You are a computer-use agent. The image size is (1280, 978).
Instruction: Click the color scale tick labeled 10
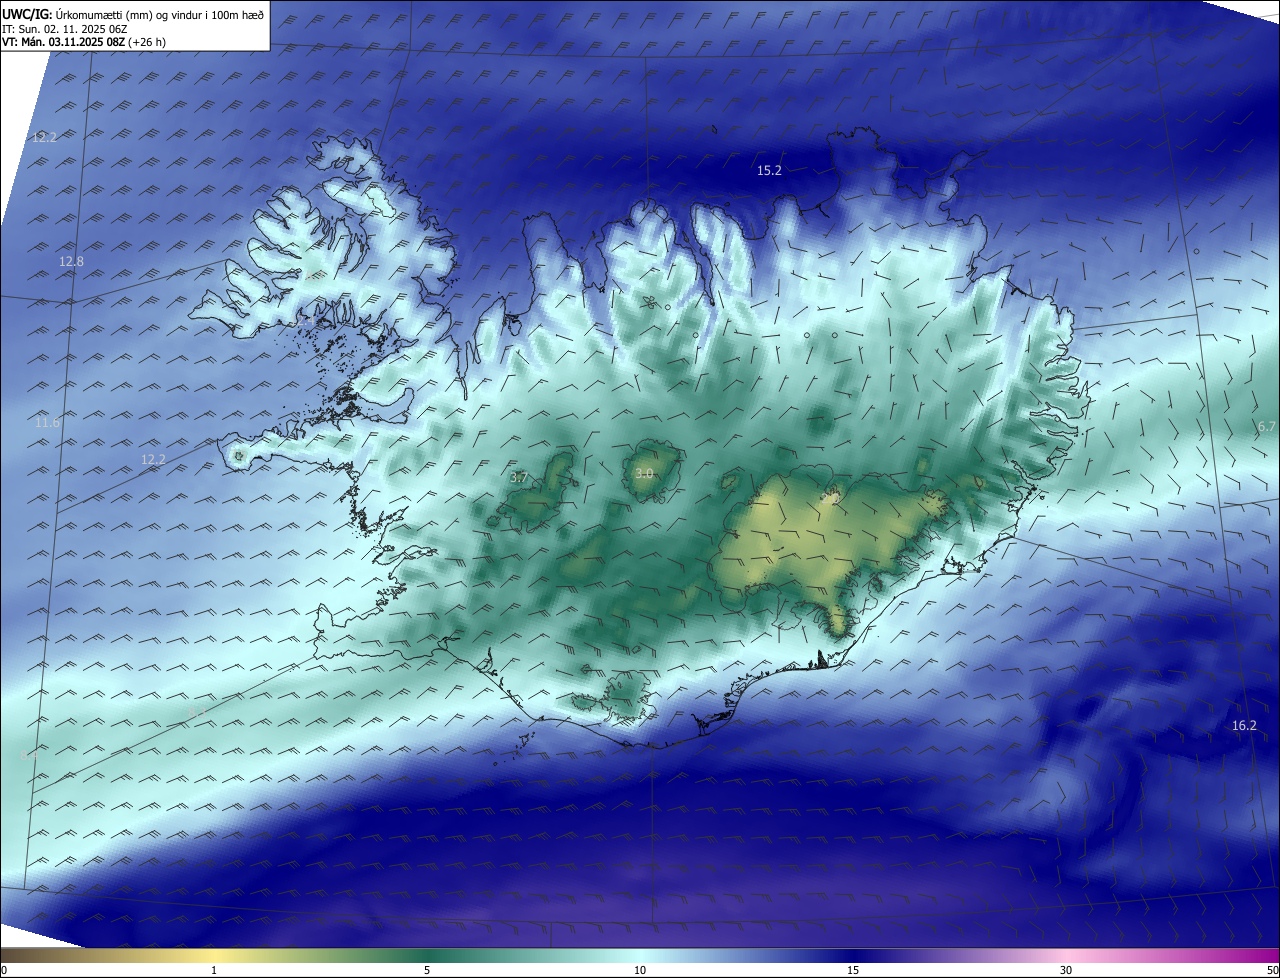640,970
